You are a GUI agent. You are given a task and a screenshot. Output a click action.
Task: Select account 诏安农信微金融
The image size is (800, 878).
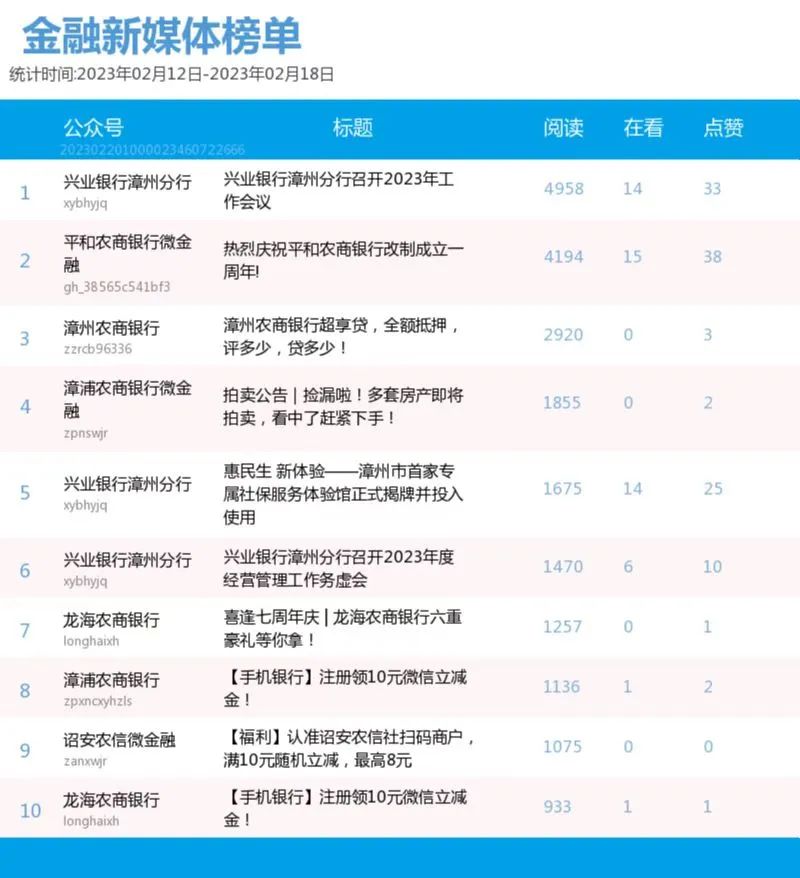tap(119, 740)
